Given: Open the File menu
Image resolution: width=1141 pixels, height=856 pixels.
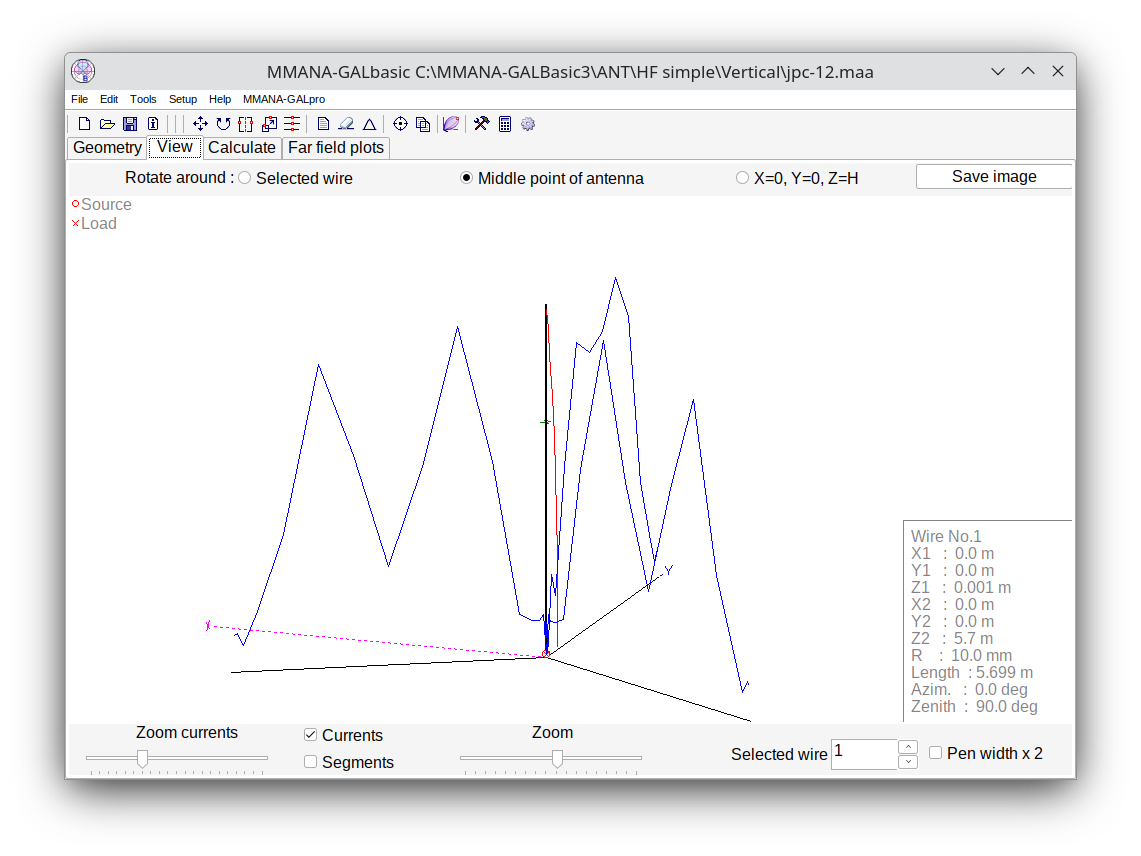Looking at the screenshot, I should click(79, 99).
